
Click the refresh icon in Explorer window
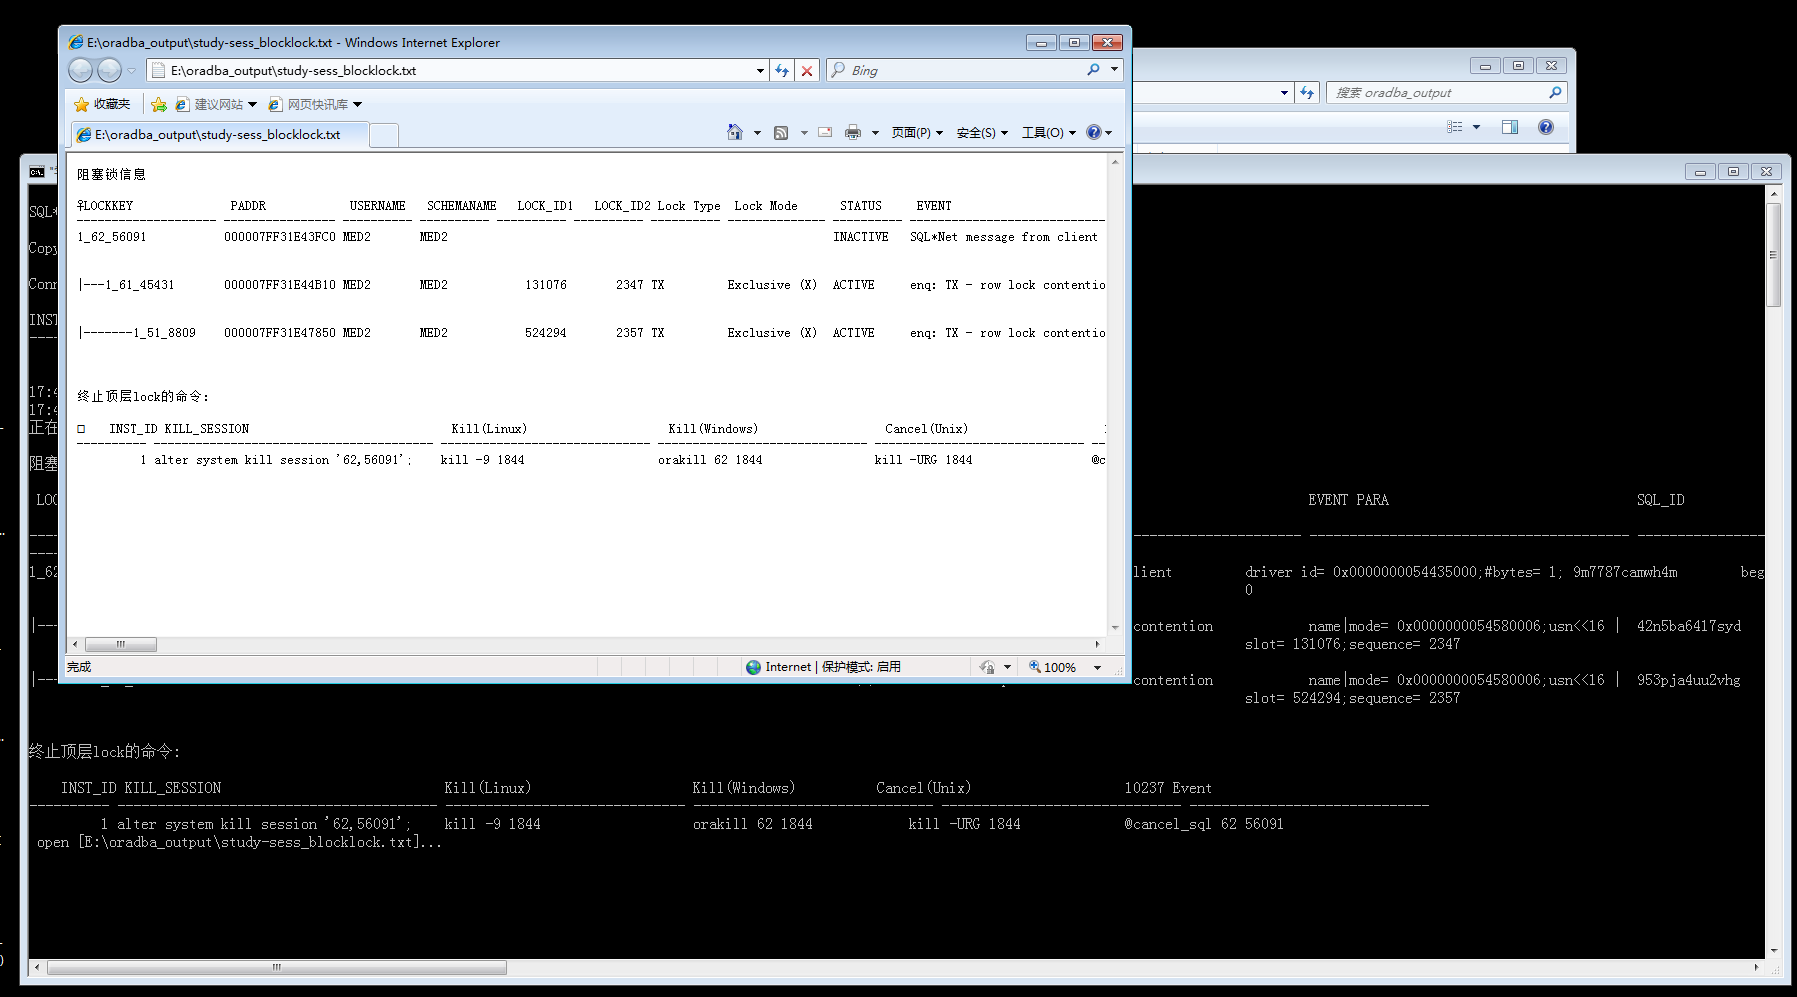1307,92
